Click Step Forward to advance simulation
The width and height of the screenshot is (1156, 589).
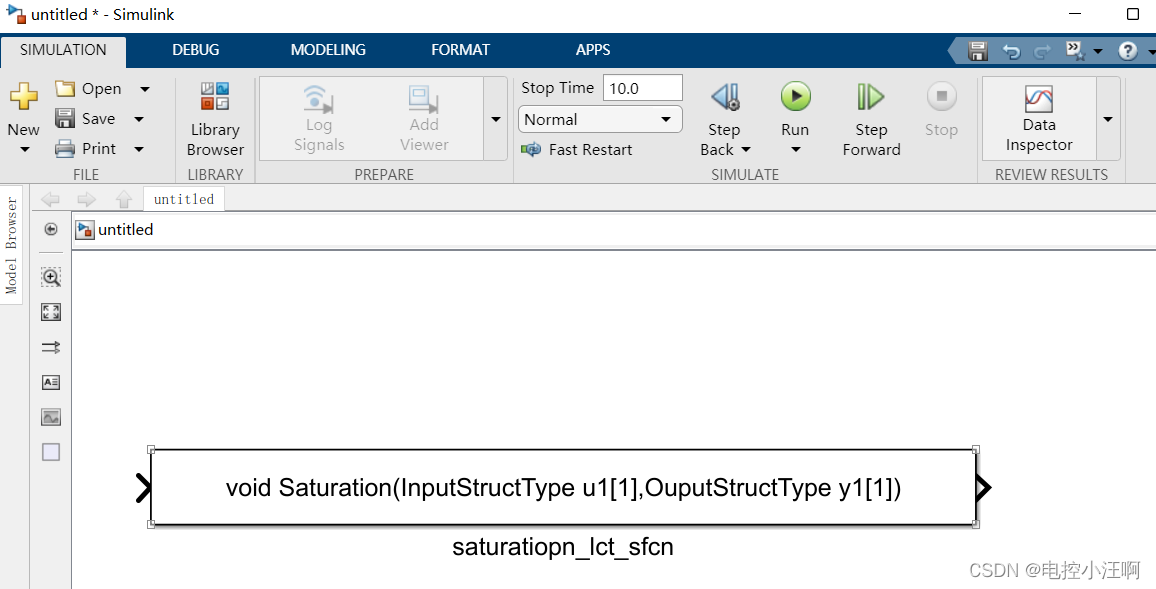point(870,117)
